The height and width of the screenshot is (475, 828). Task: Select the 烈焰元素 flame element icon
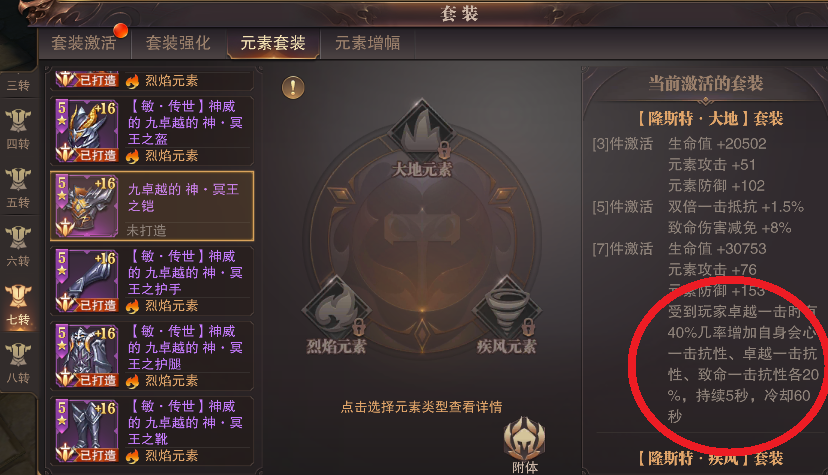[336, 309]
